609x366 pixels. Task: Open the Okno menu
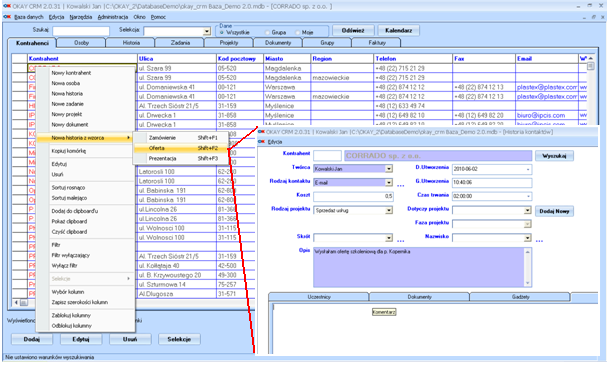click(139, 17)
